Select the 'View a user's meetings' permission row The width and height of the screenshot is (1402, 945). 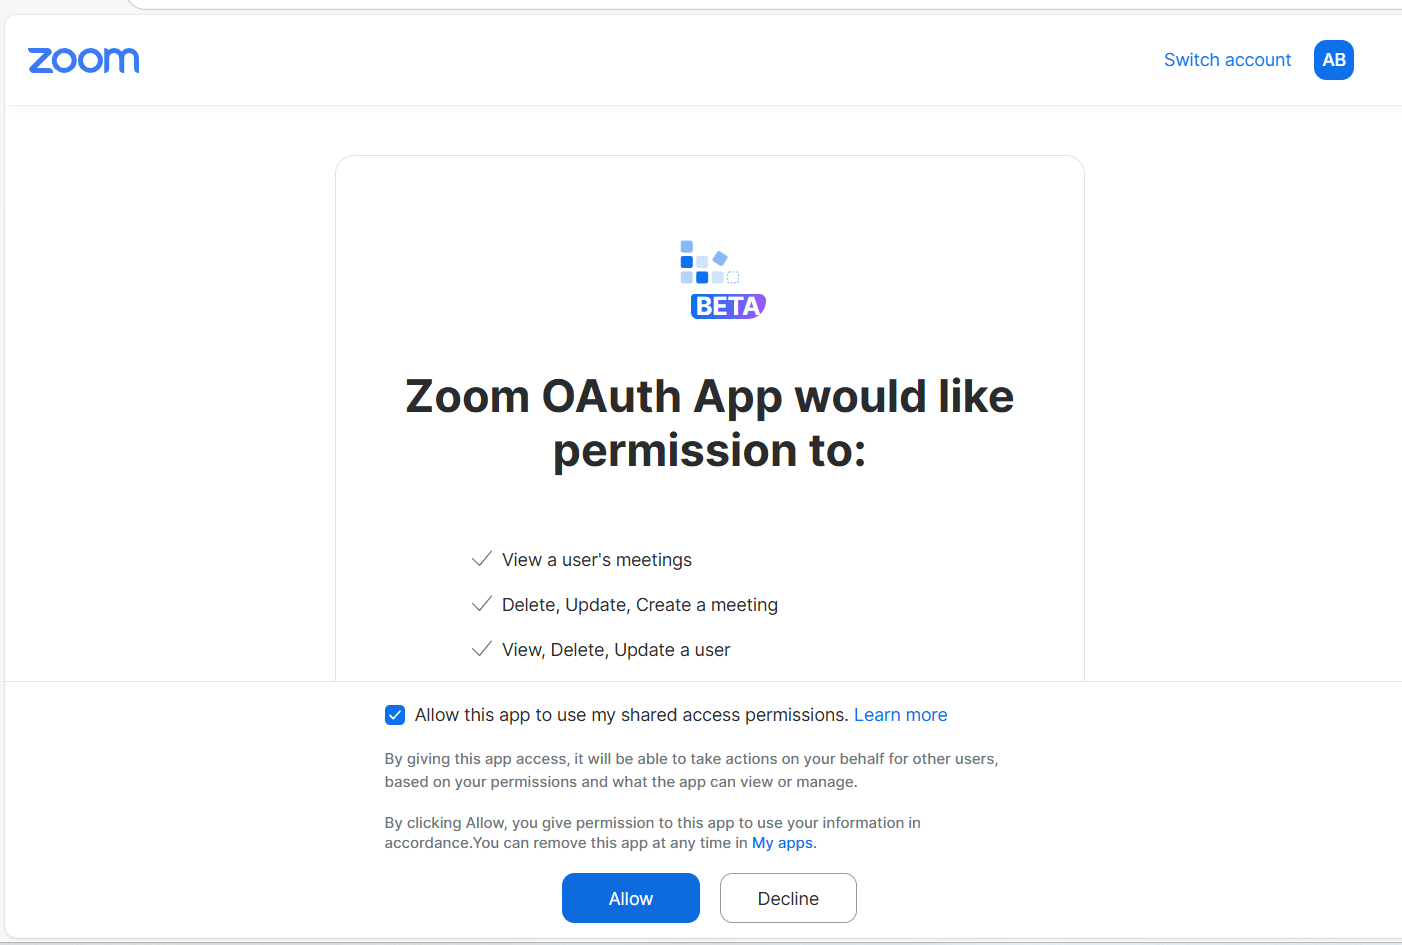[596, 559]
